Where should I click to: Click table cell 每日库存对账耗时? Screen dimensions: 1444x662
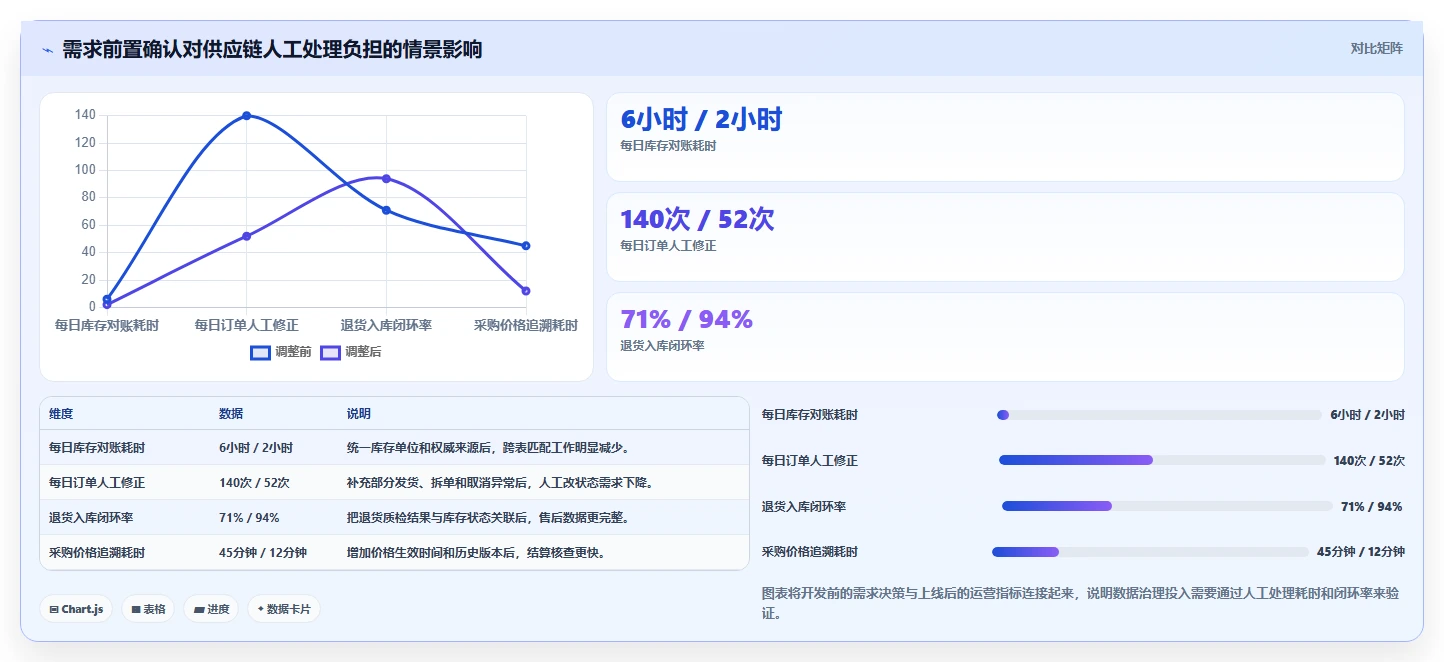(x=97, y=448)
